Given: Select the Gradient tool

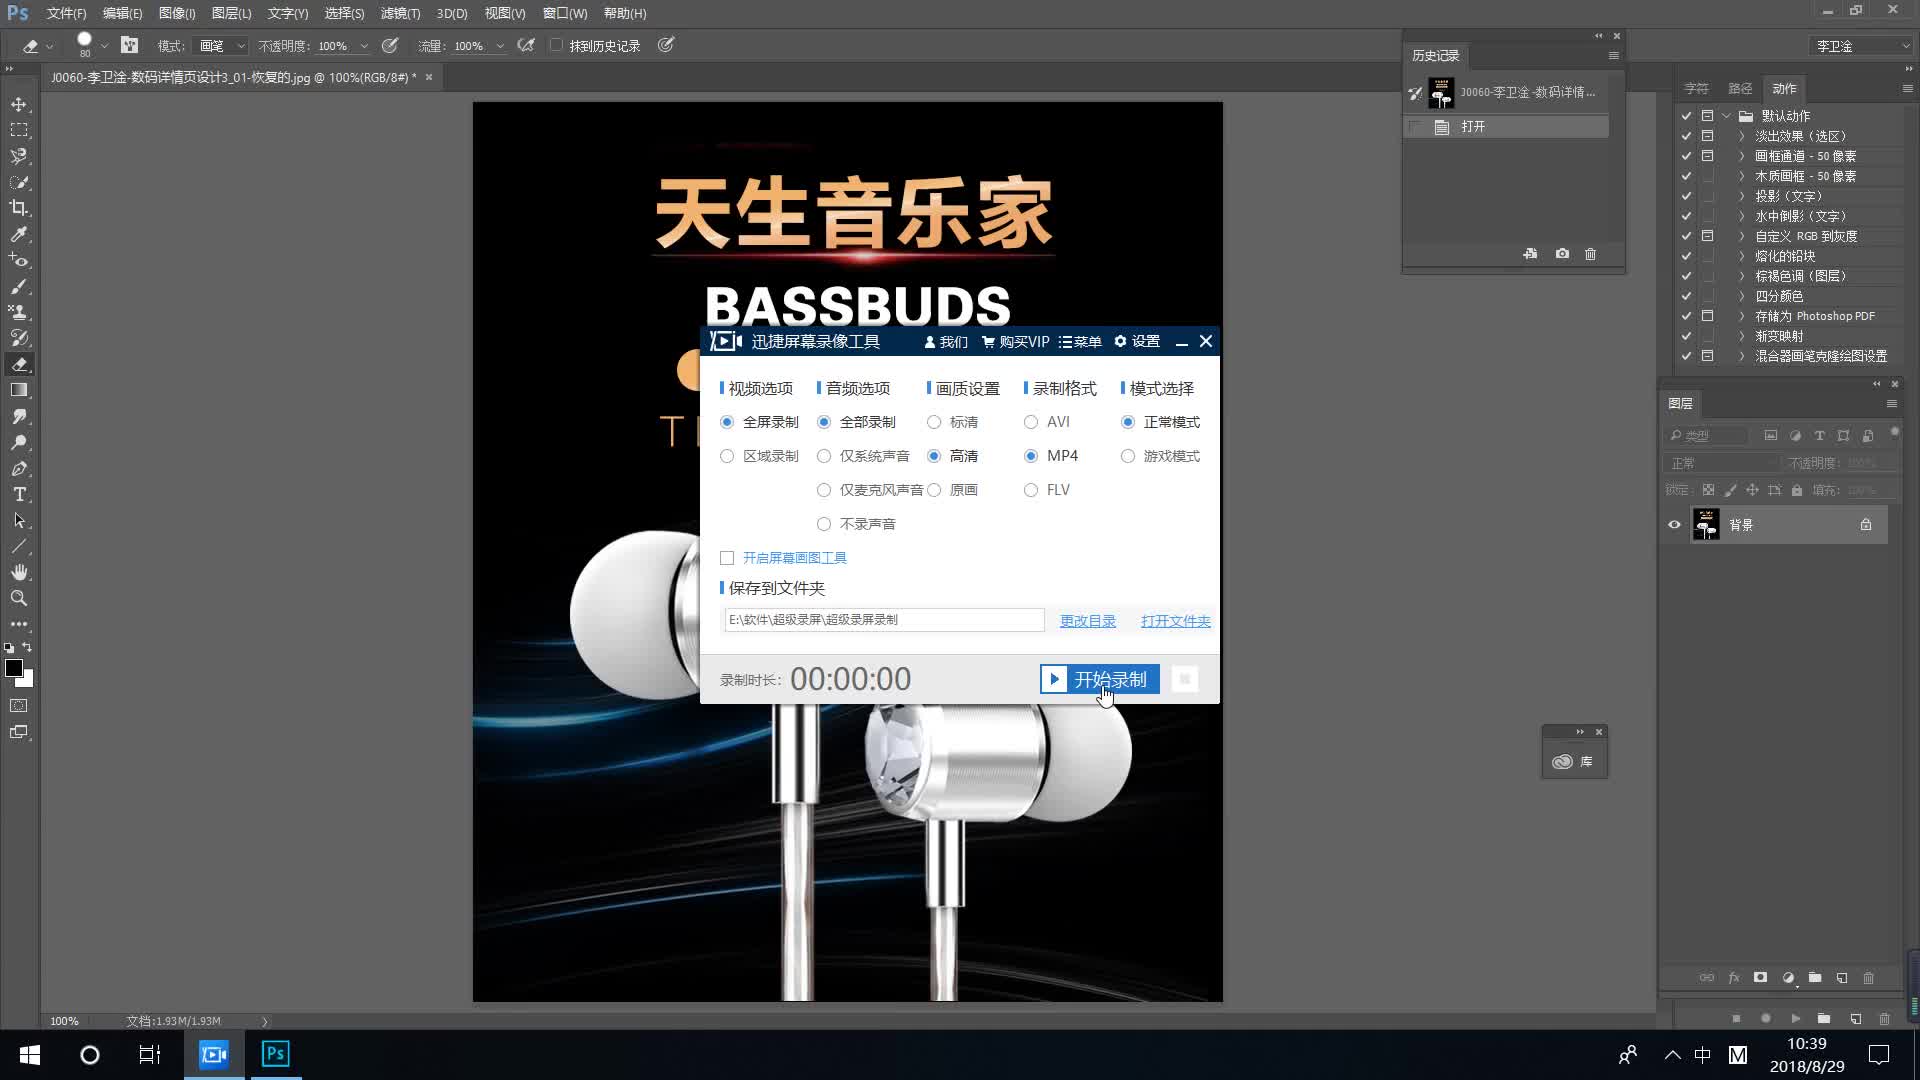Looking at the screenshot, I should (x=19, y=390).
